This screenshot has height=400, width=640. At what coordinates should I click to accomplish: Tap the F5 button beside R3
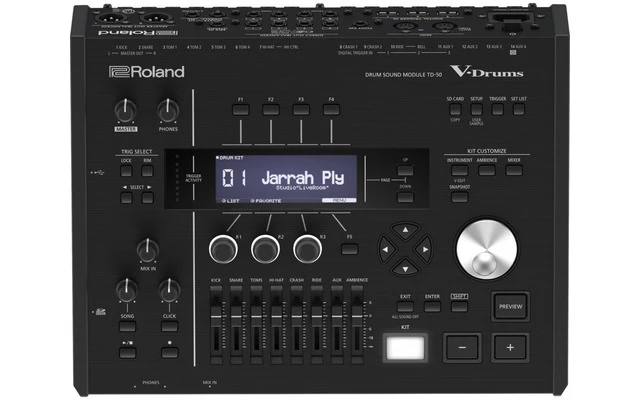350,249
